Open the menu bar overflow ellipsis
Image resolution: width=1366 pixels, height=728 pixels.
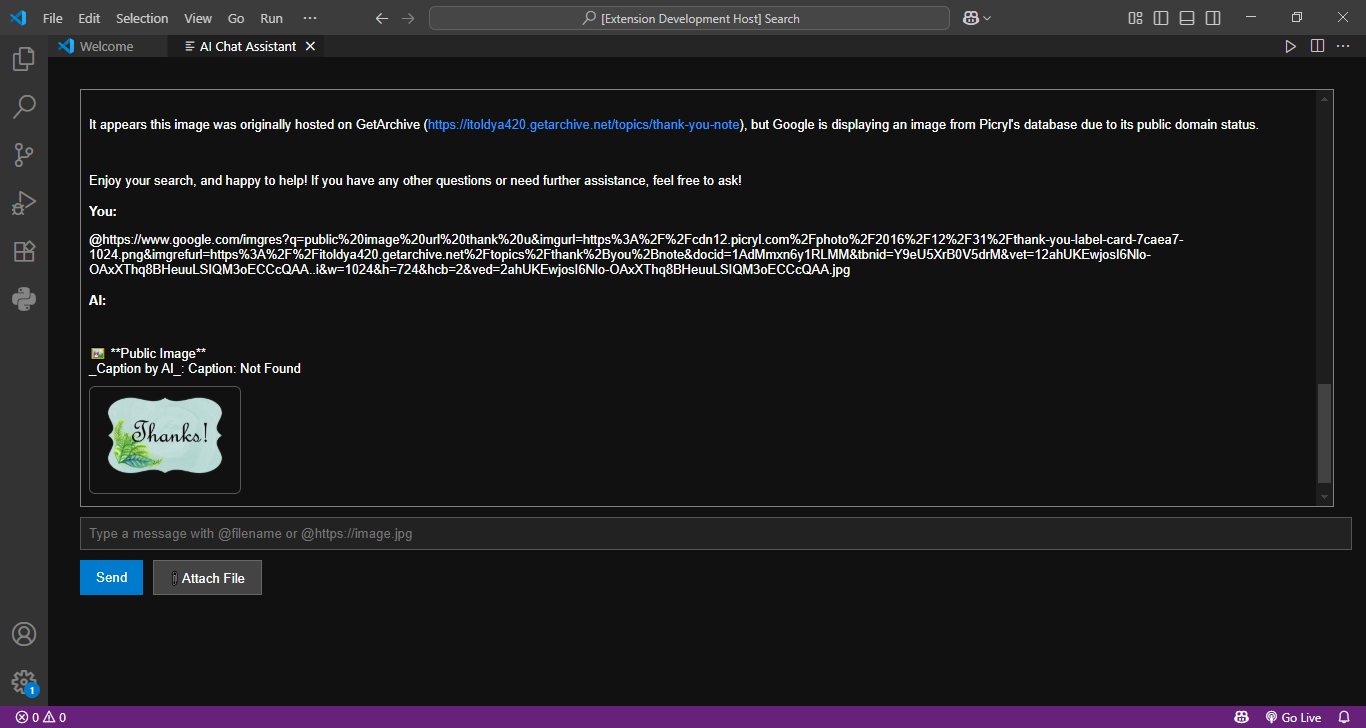pyautogui.click(x=309, y=17)
